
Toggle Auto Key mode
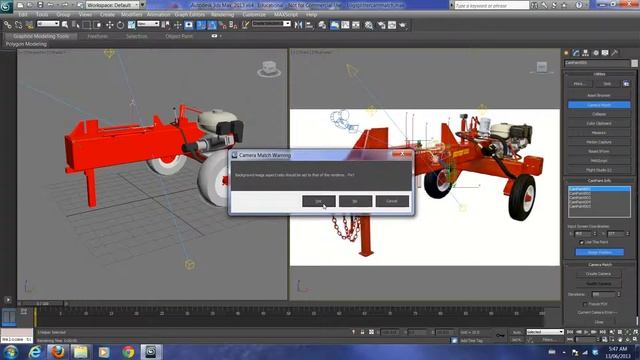(x=517, y=332)
